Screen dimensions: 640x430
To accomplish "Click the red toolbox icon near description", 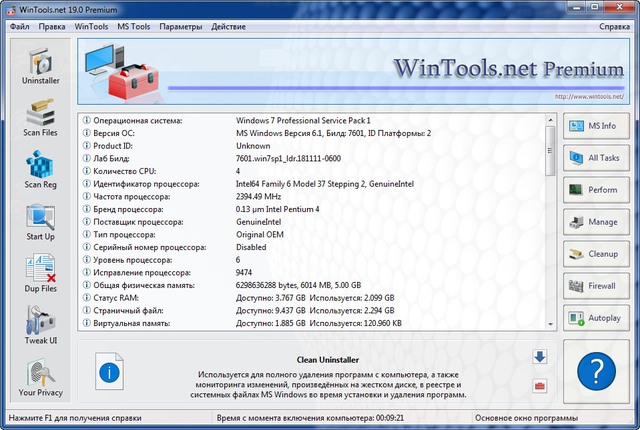I will 540,386.
